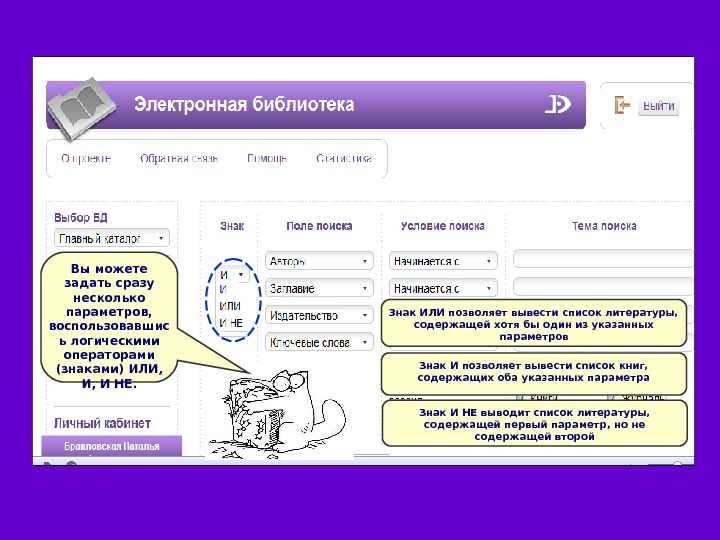Screen dimensions: 720x540
Task: Expand the Знак operator dropdown showing И
Action: click(233, 275)
